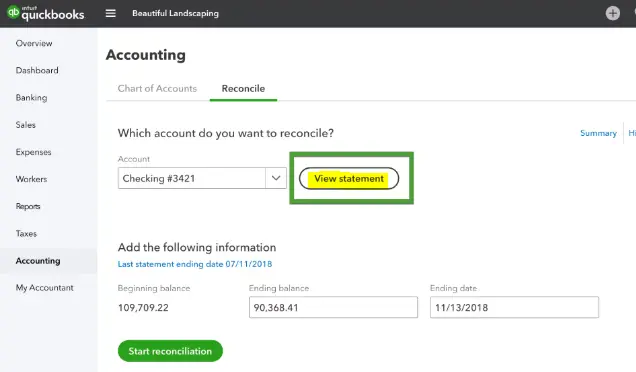Open Taxes in sidebar
Viewport: 636px width, 372px height.
tap(26, 234)
